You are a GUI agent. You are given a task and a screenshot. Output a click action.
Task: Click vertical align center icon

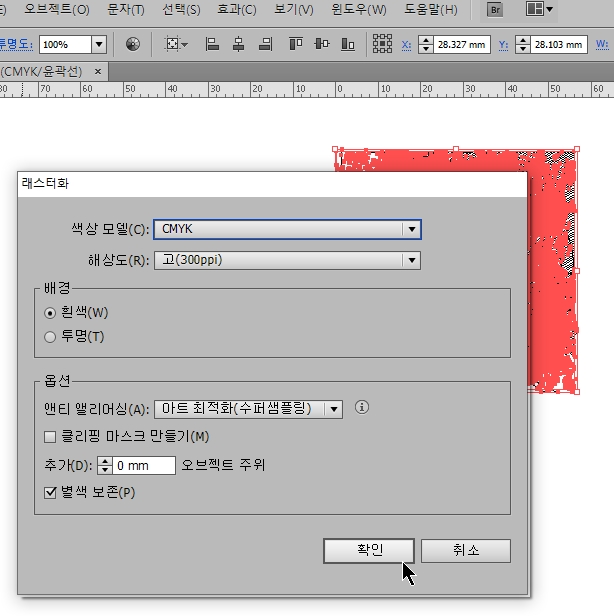[322, 44]
